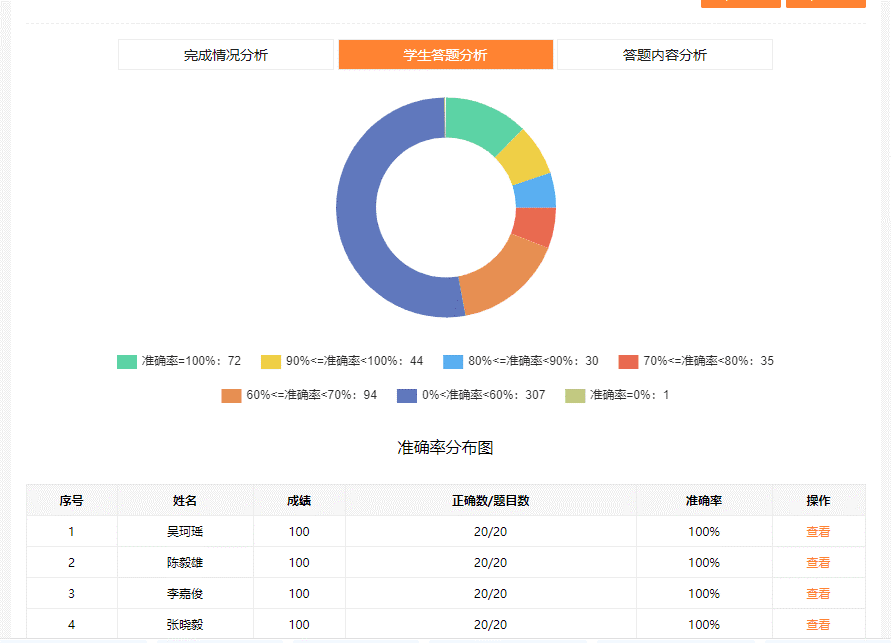Viewport: 891px width, 643px height.
Task: Click the 正确数/题目数 column header
Action: (x=489, y=501)
